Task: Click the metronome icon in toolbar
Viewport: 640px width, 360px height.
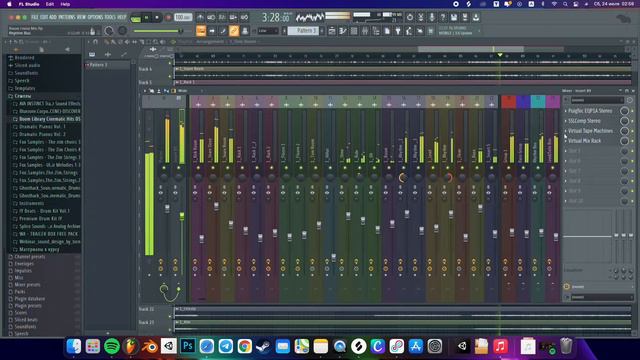Action: click(200, 18)
